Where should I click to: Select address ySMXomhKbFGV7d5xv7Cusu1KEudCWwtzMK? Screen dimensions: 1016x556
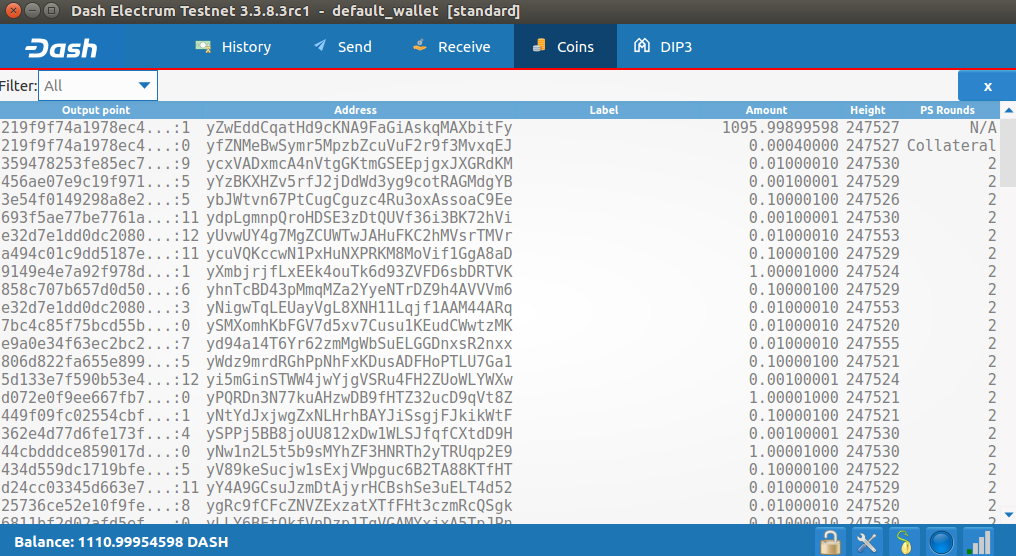pos(359,325)
